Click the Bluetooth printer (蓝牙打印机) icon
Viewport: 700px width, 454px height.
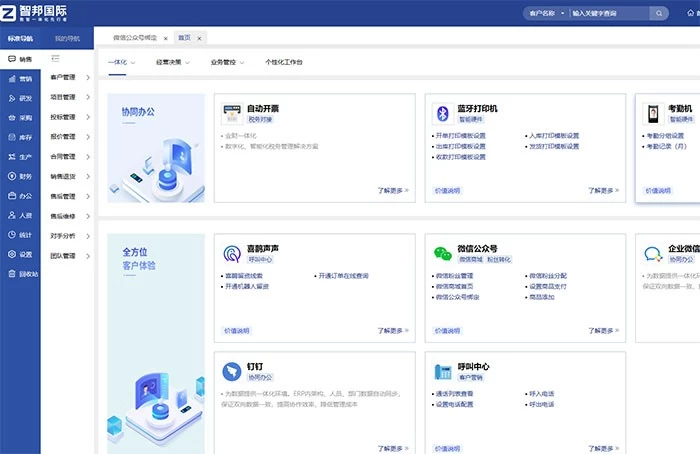tap(443, 112)
